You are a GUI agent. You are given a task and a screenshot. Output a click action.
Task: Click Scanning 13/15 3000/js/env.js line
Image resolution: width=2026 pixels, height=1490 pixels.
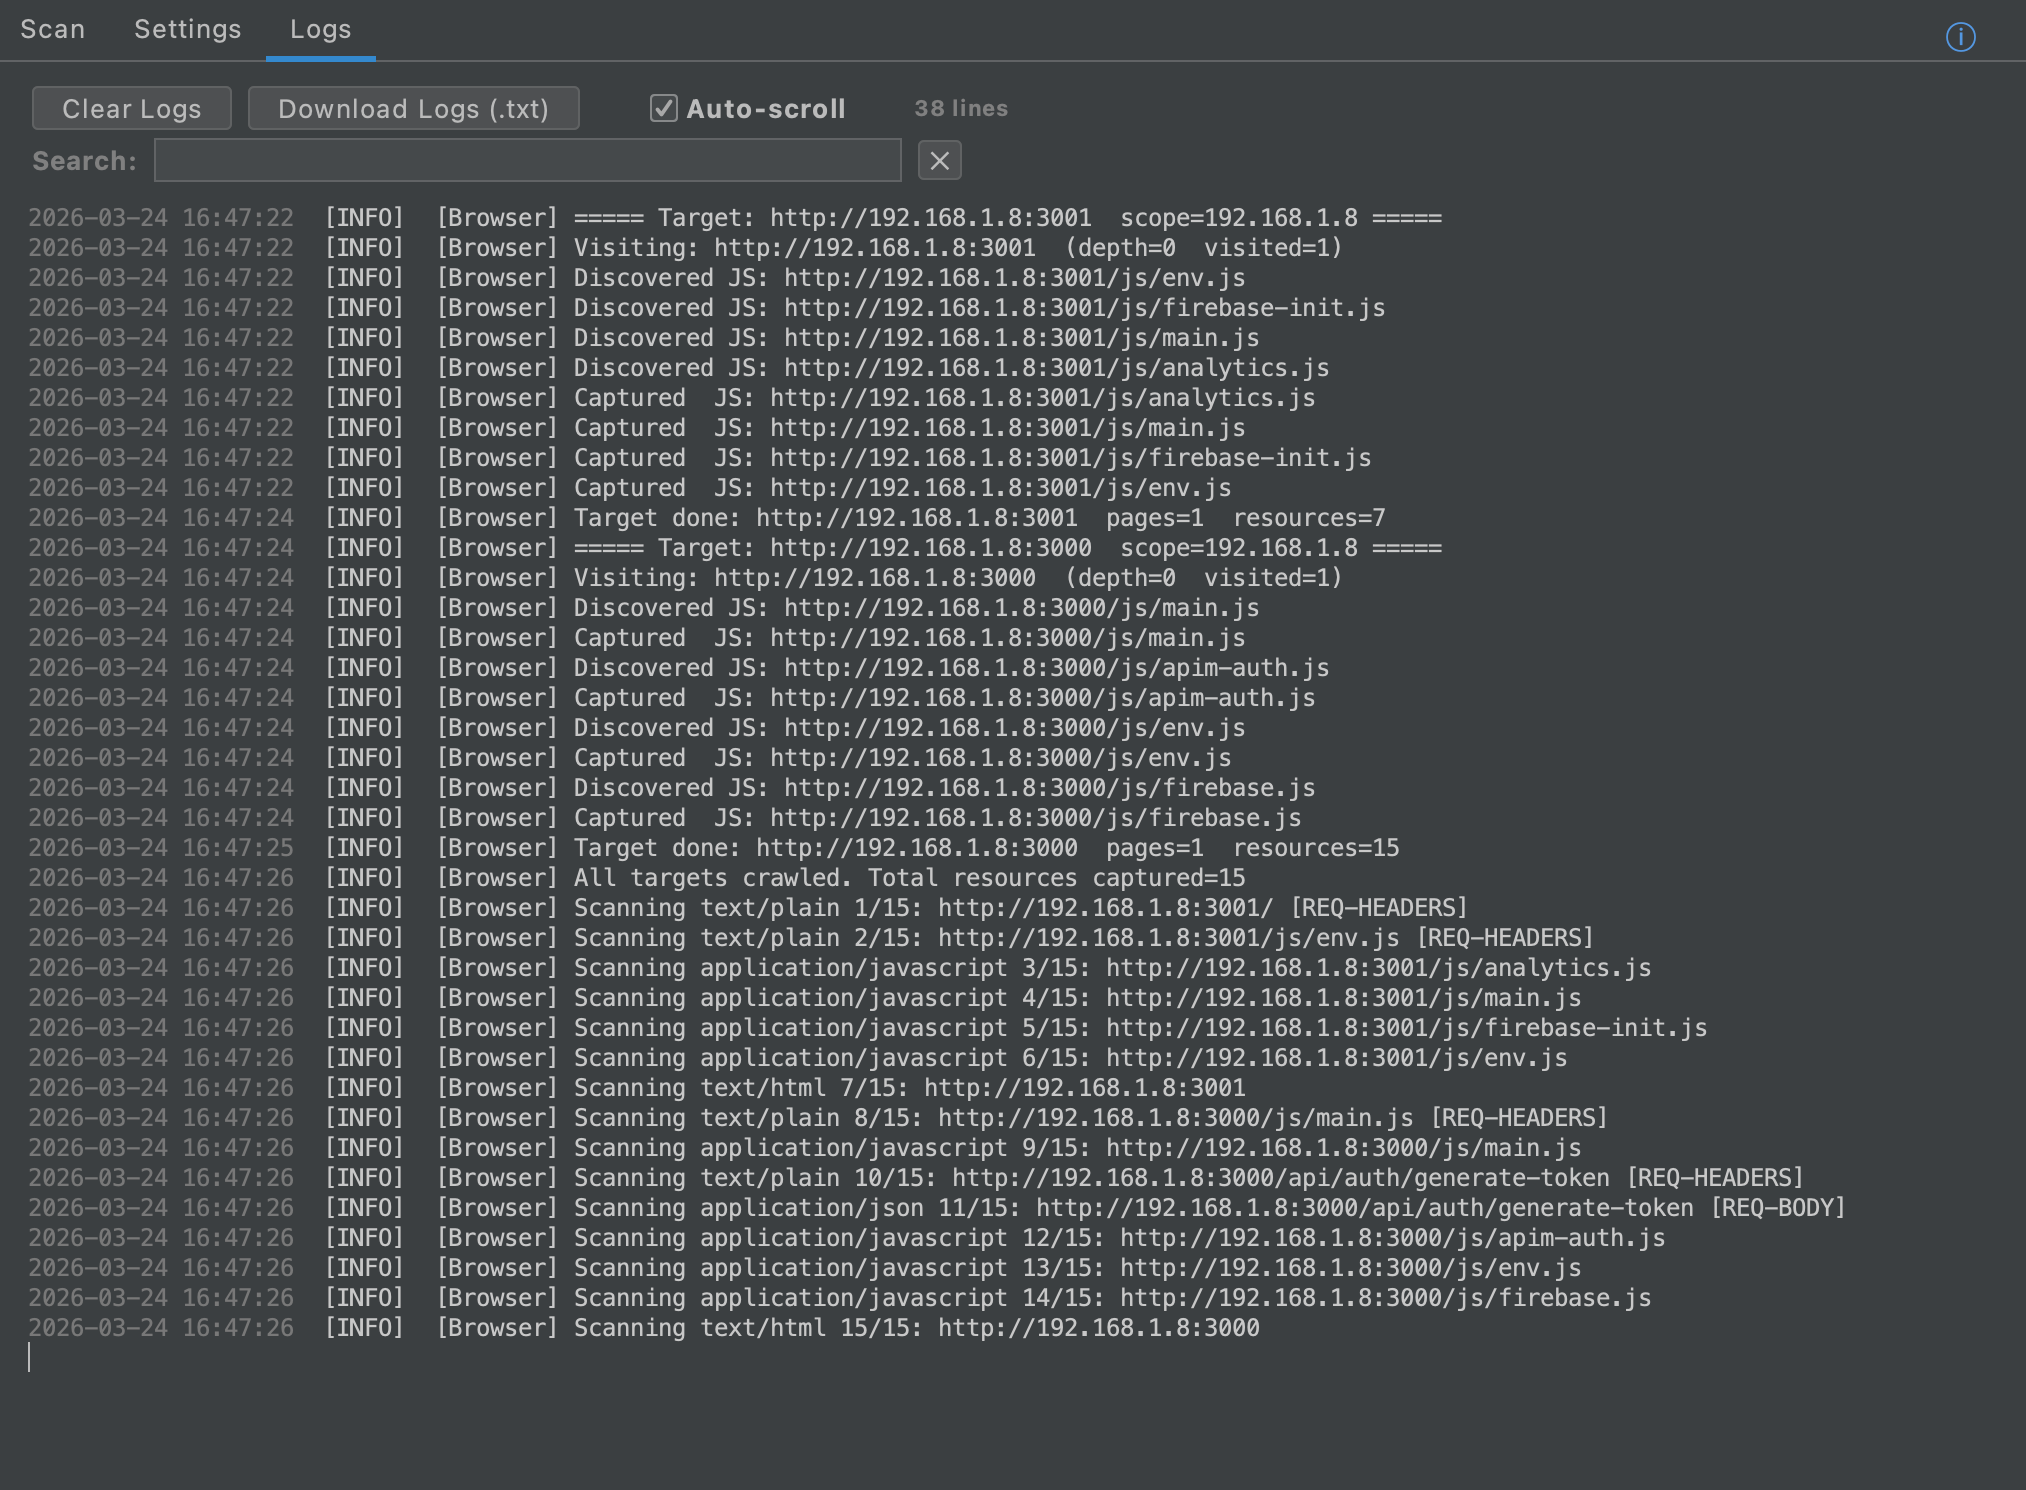pos(805,1268)
